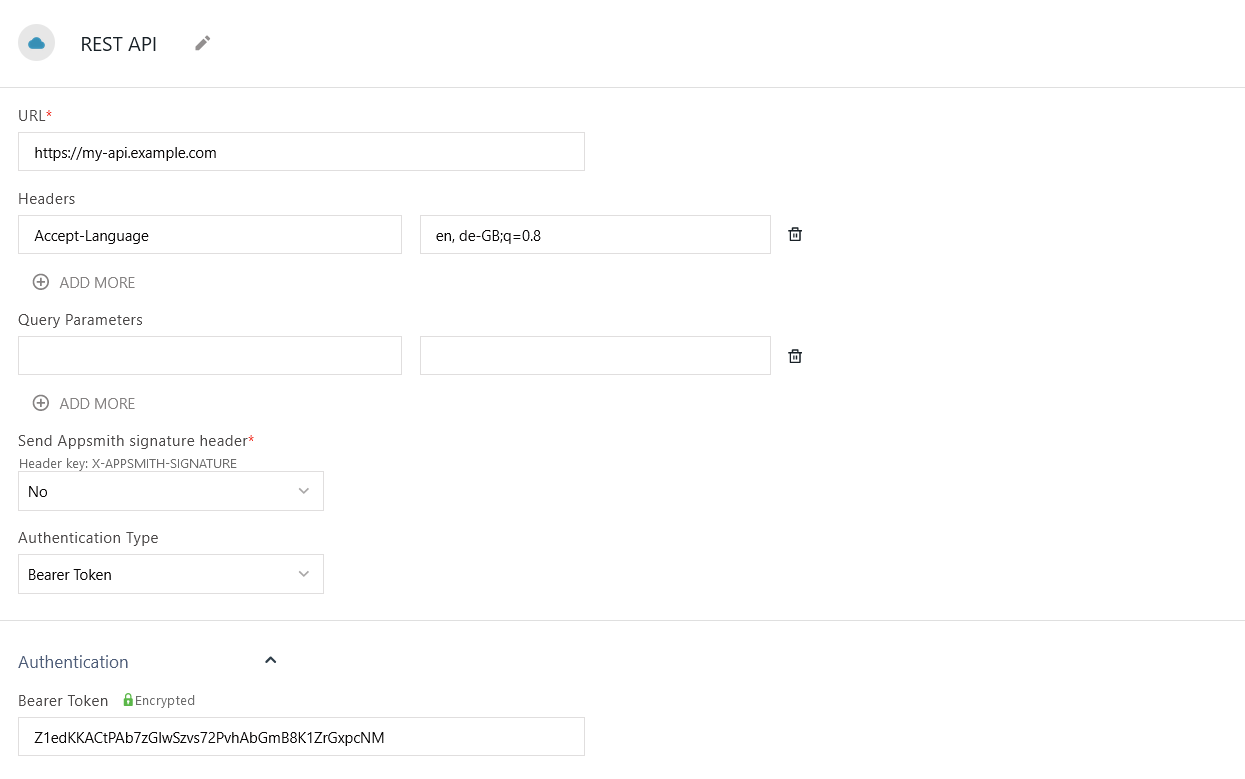
Task: Click the Authentication section heading
Action: point(73,661)
